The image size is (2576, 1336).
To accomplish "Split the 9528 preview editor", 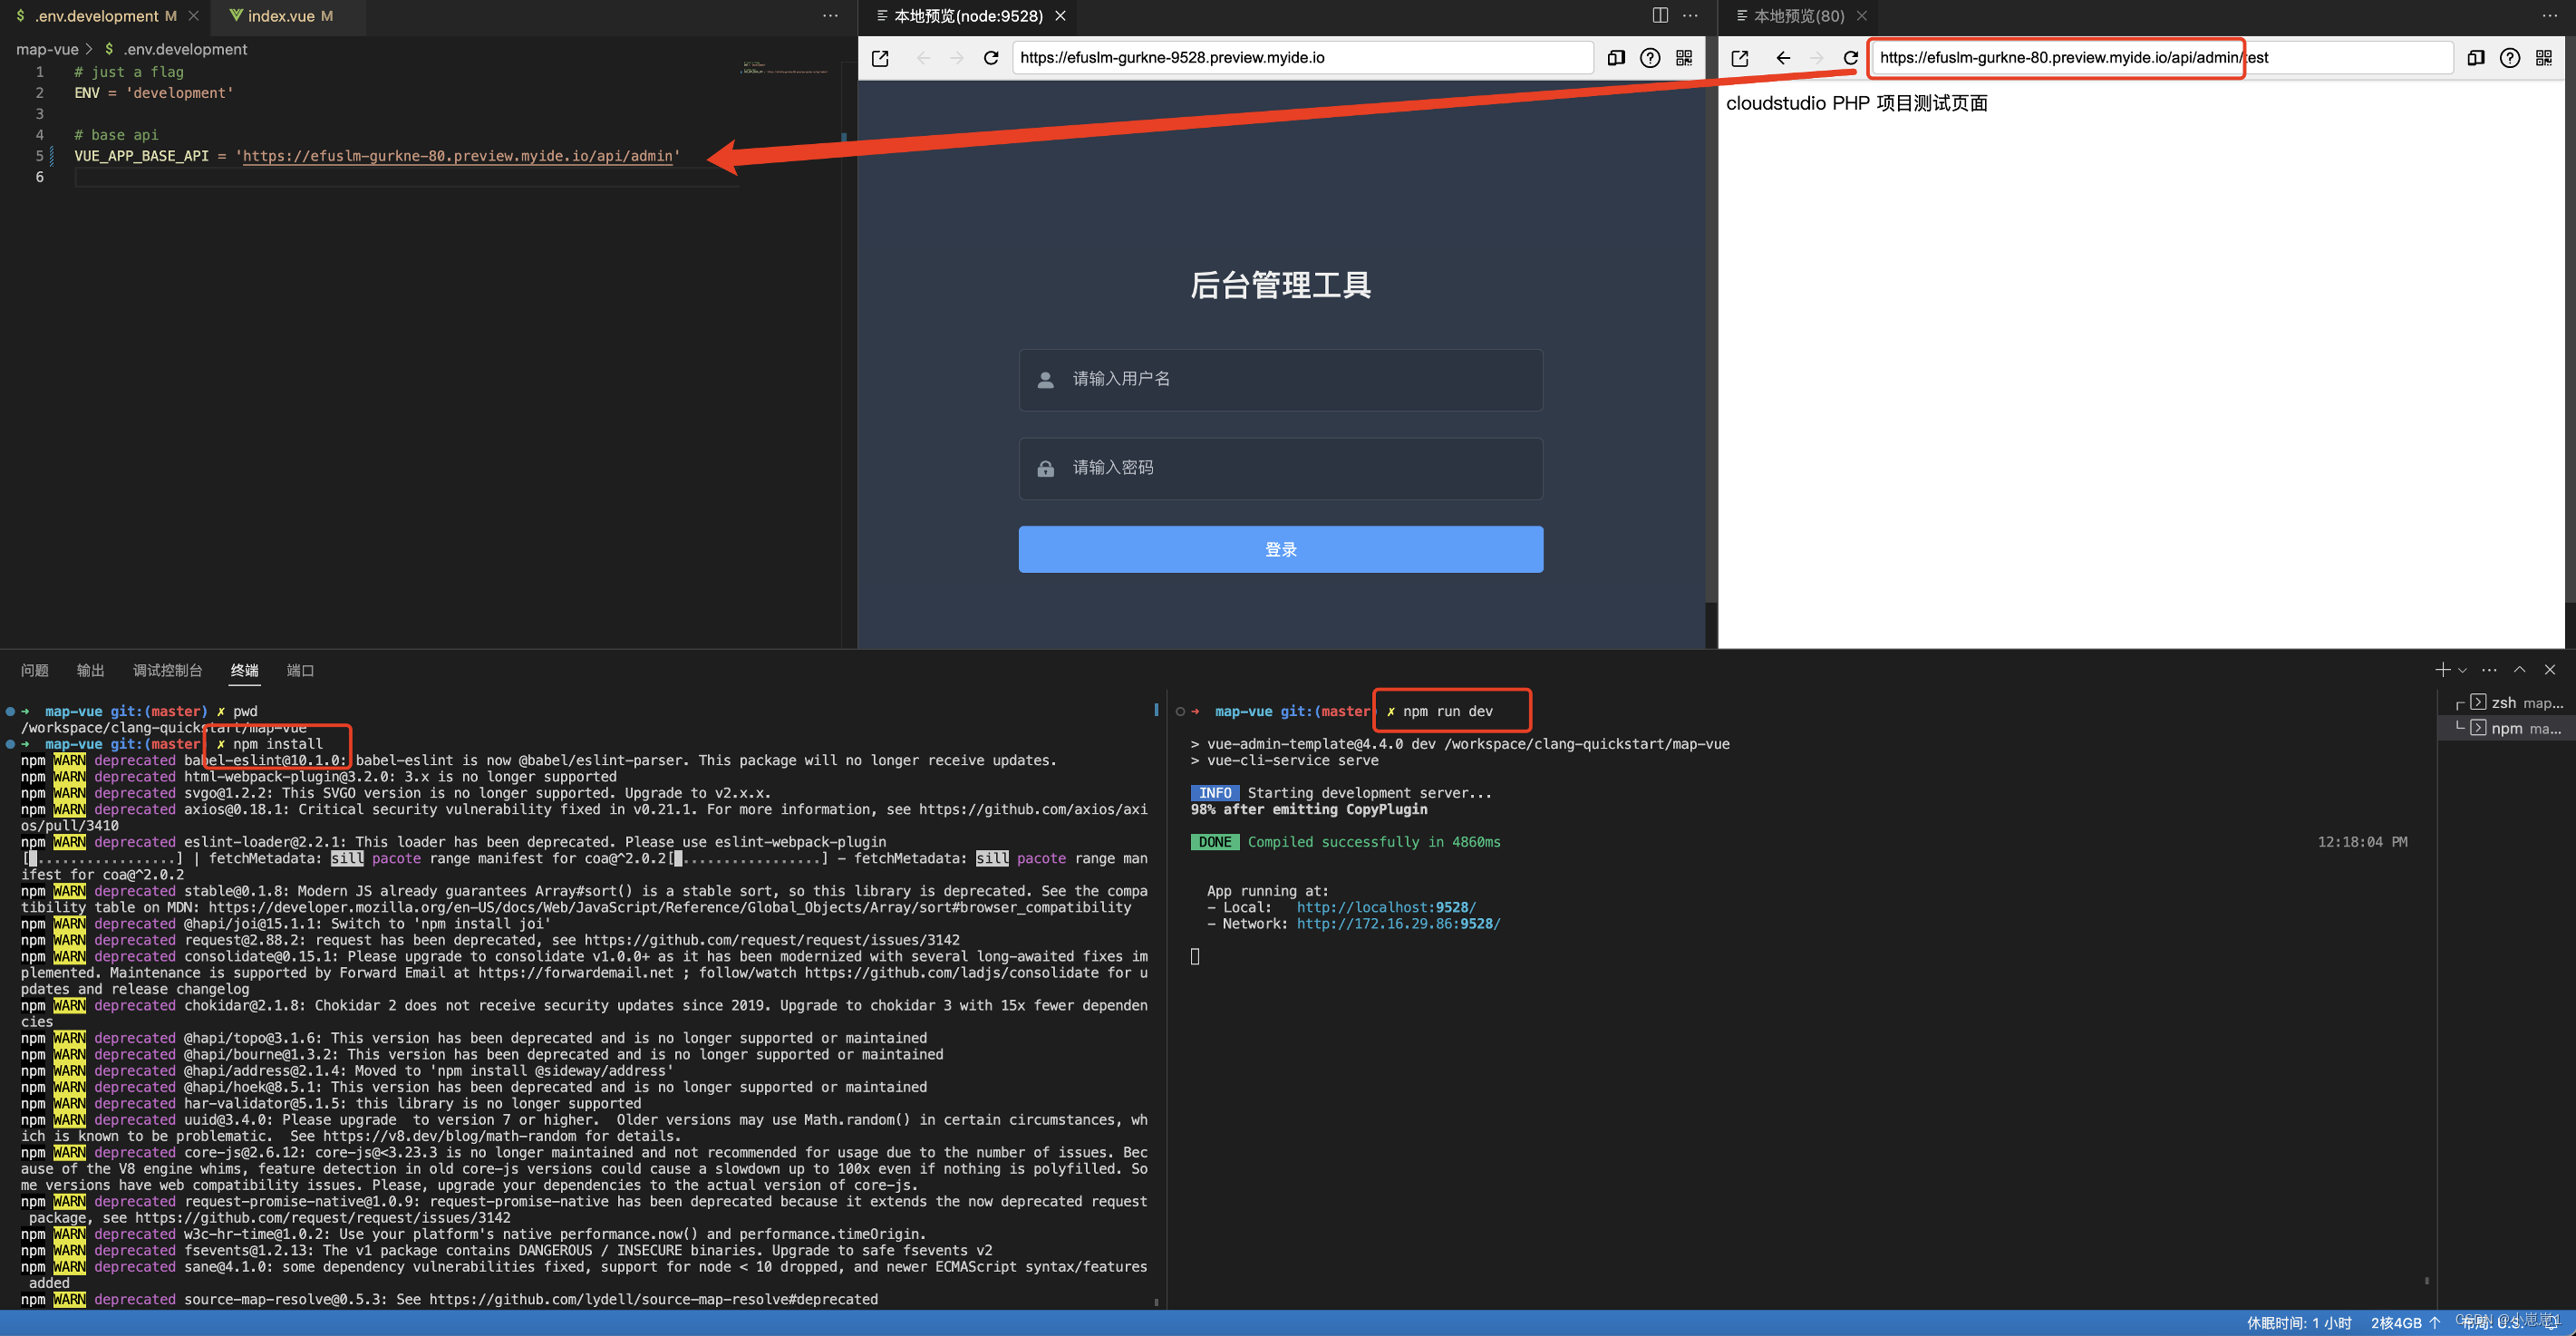I will pyautogui.click(x=1660, y=16).
